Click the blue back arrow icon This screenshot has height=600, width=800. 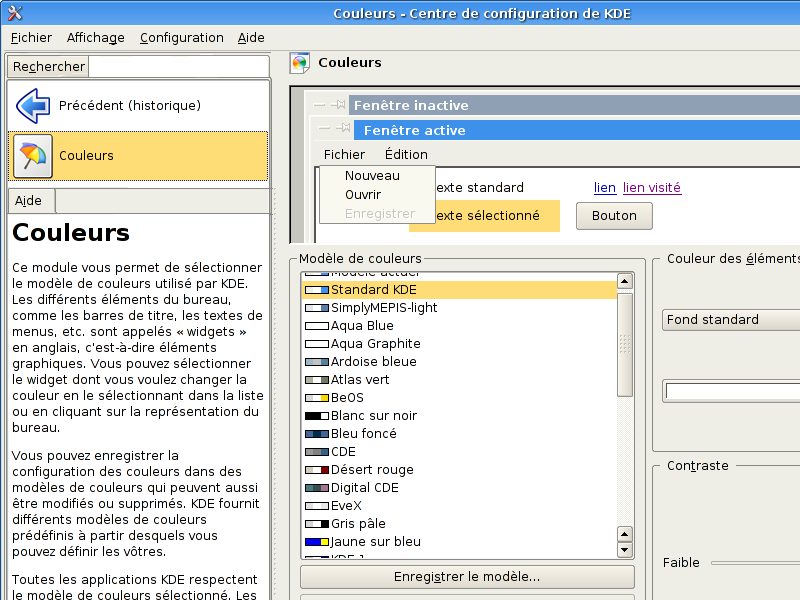[33, 106]
